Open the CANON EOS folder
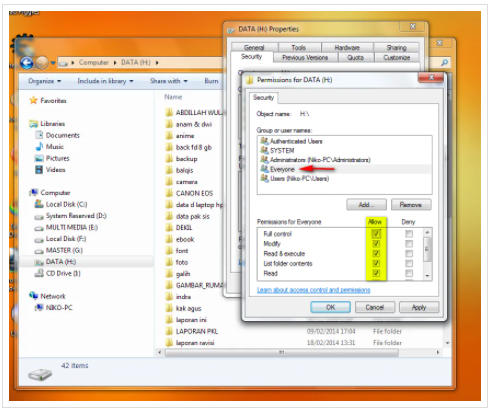Screen dimensions: 492x412 [189, 193]
